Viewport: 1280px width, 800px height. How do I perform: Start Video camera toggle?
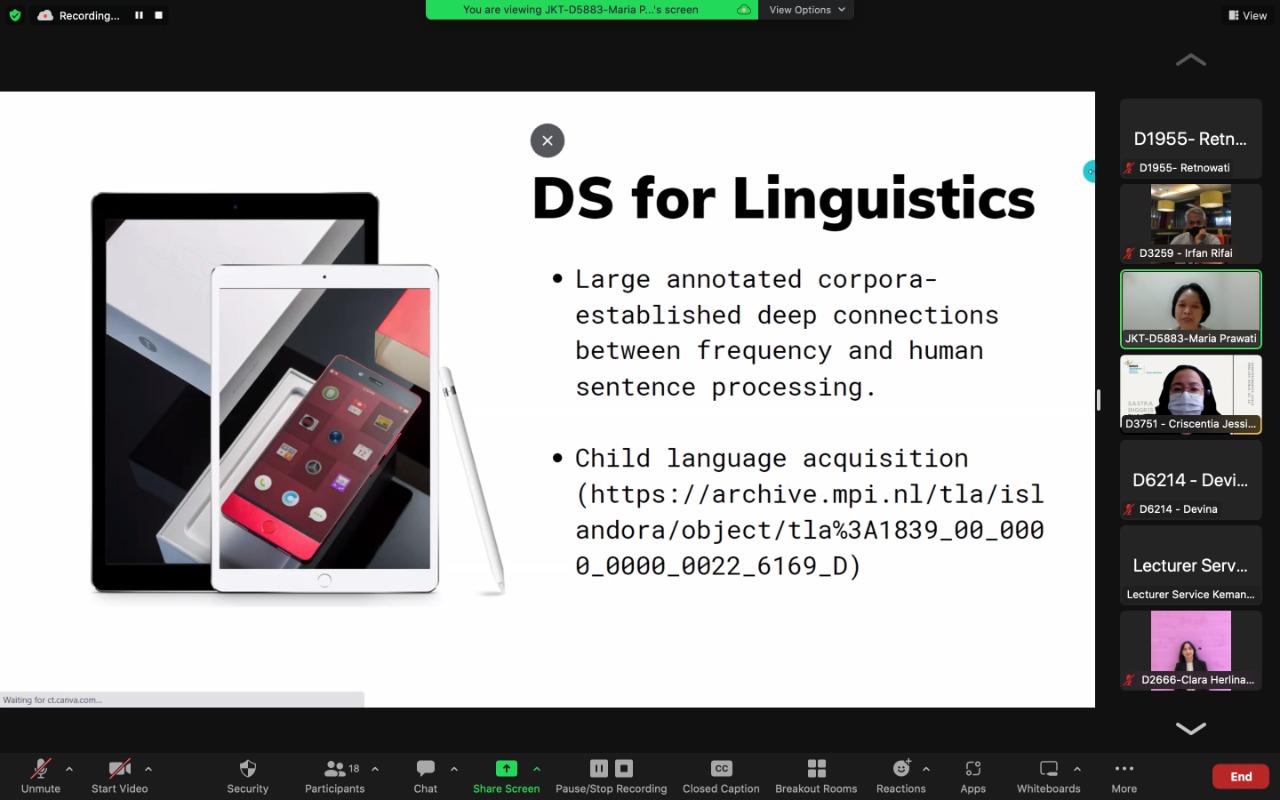pos(119,769)
